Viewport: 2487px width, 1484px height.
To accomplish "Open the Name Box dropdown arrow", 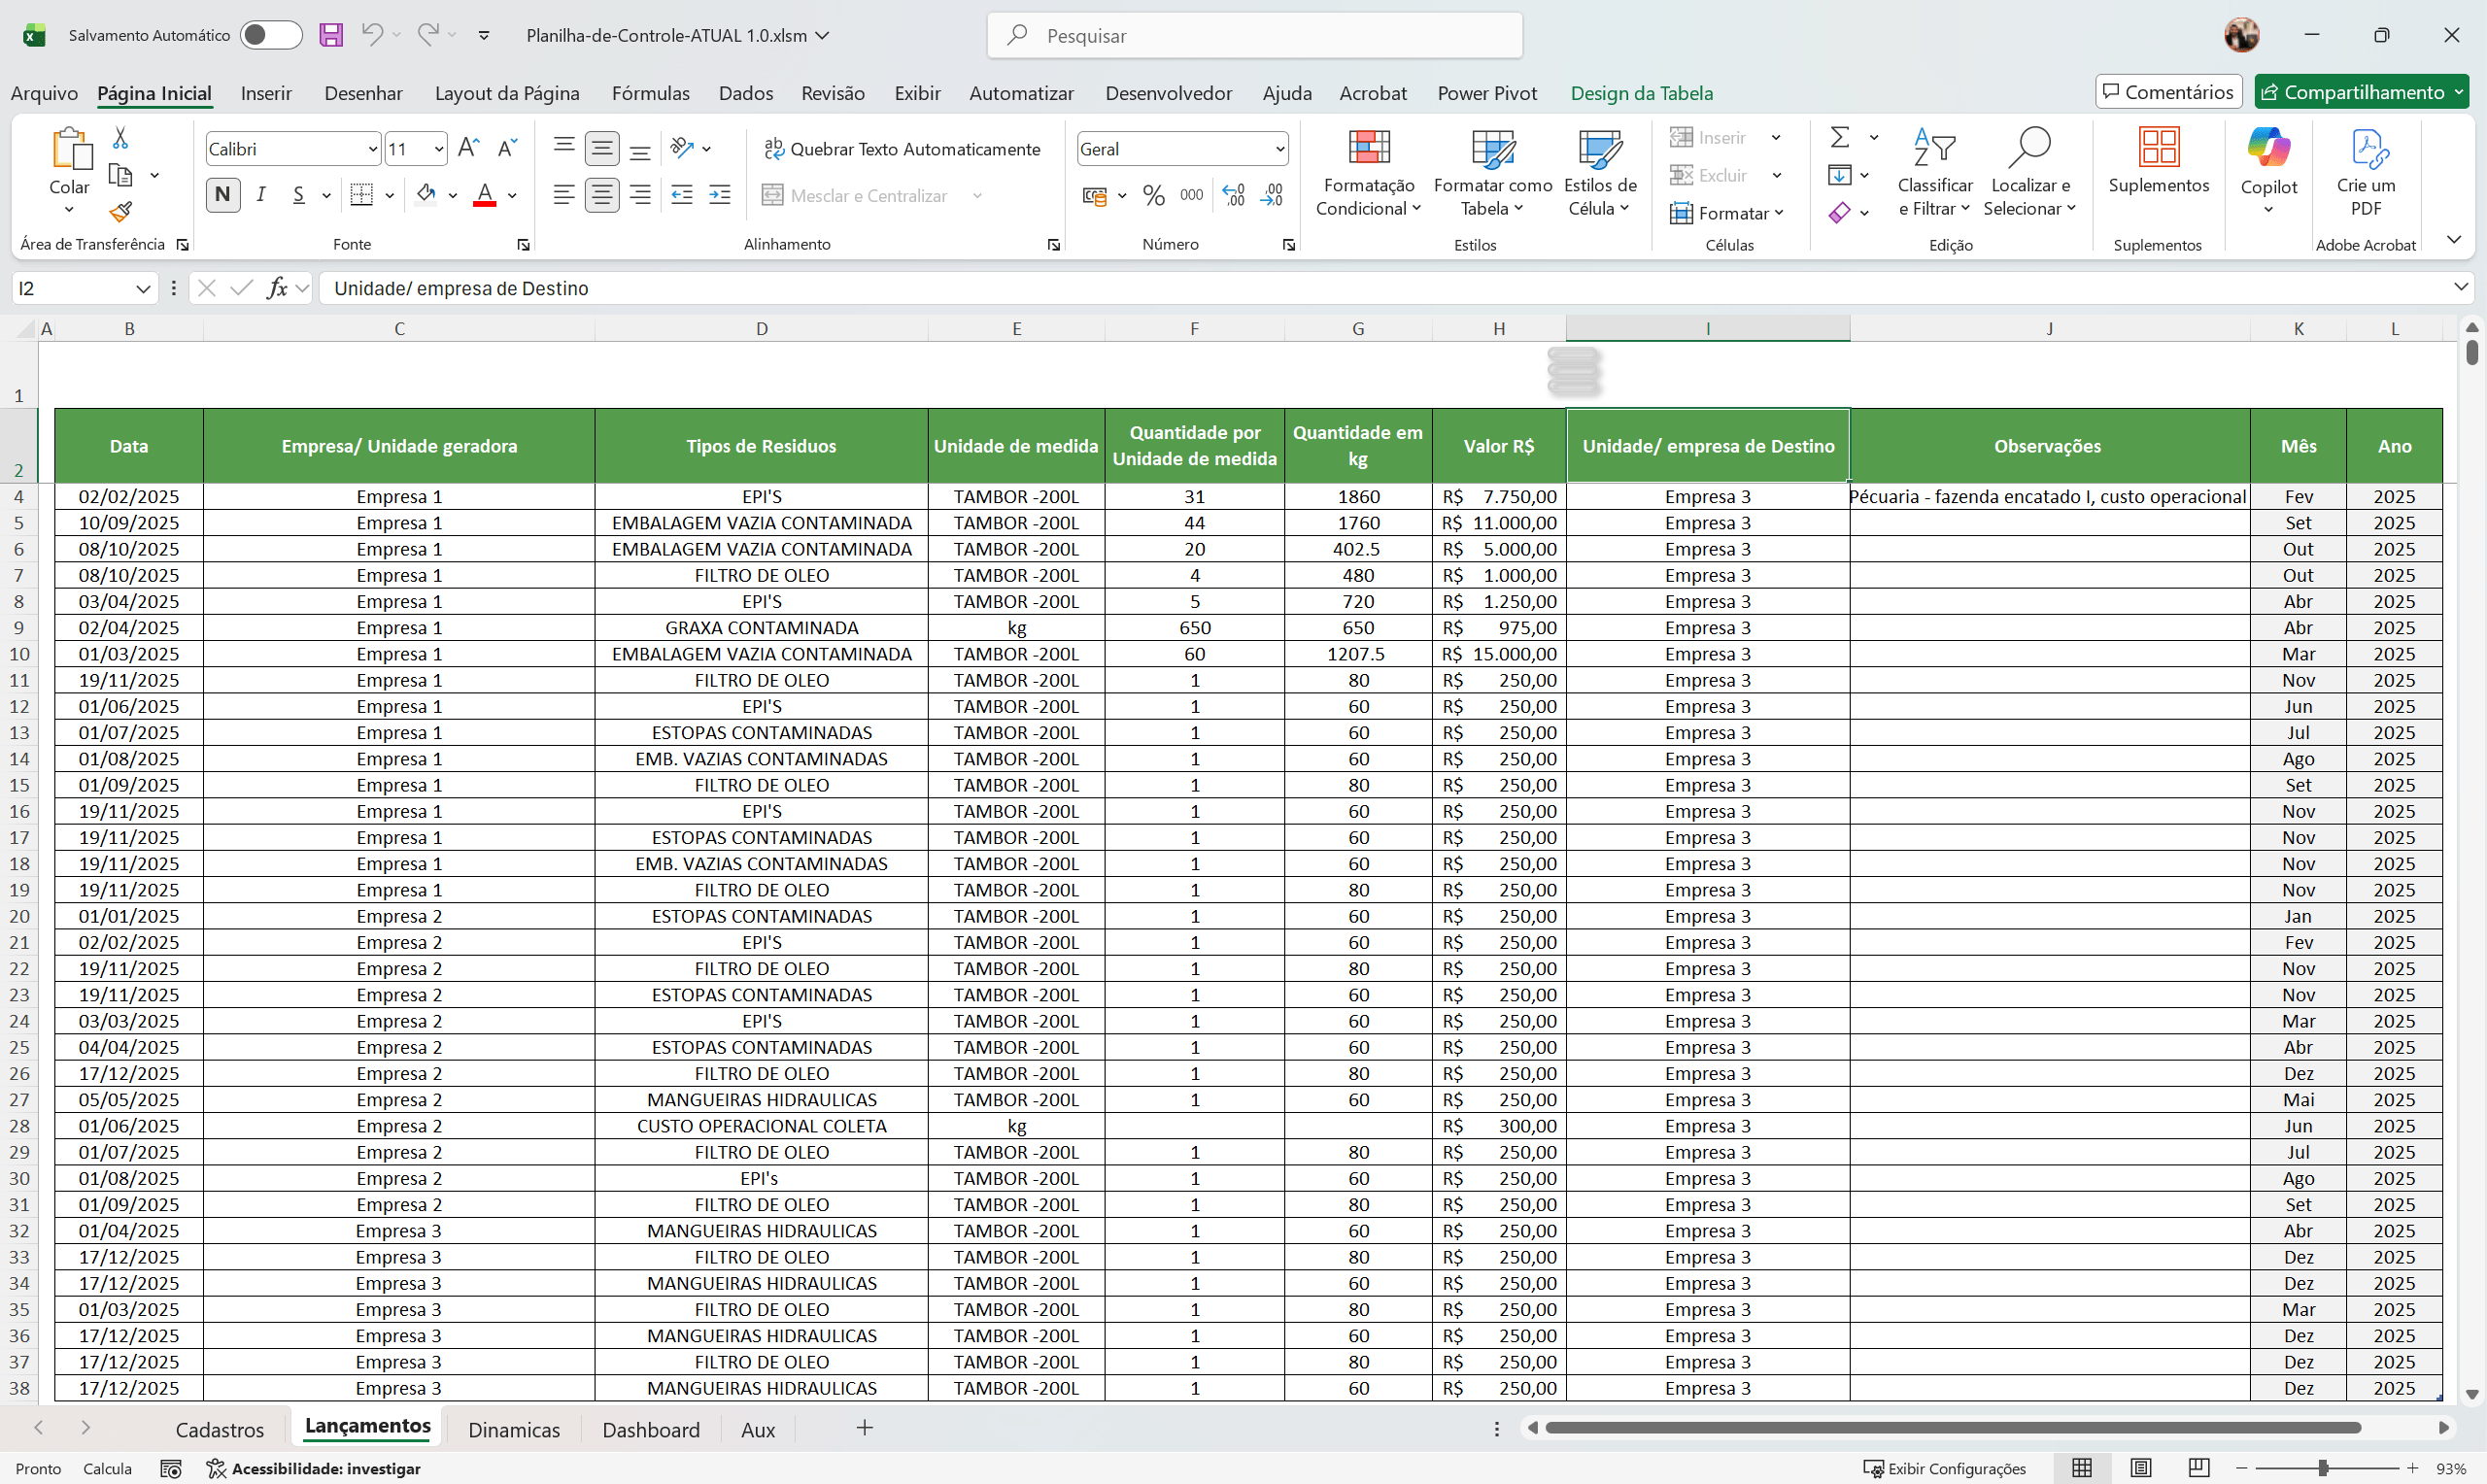I will coord(143,289).
